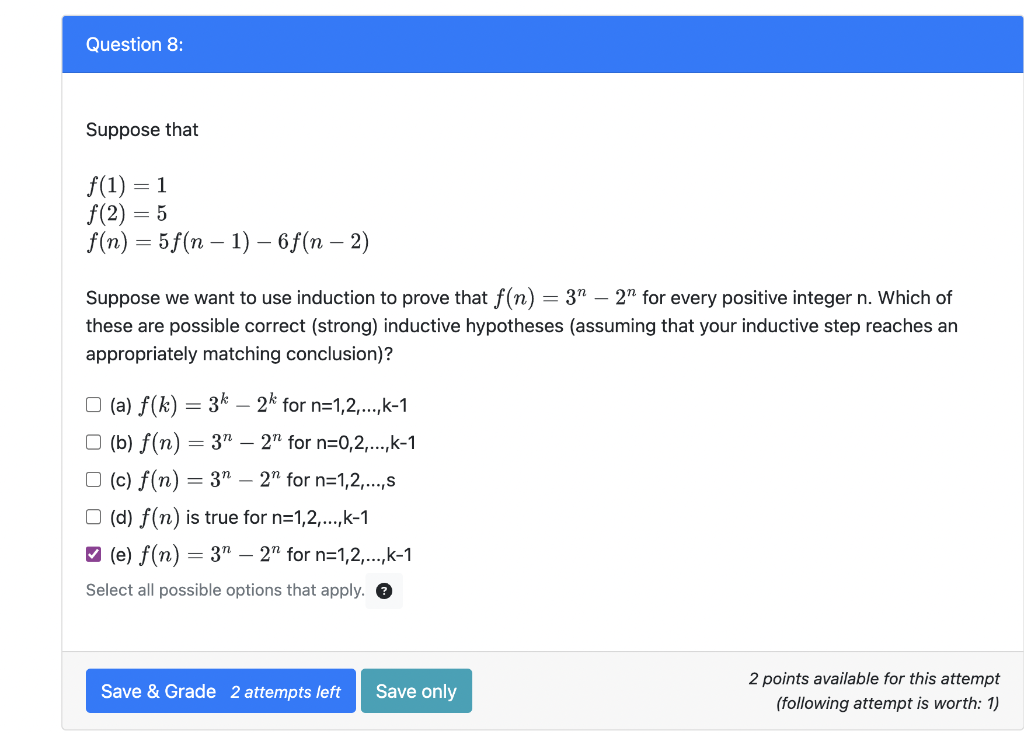Check option (d) f(n) is true
The image size is (1024, 734).
pos(93,516)
